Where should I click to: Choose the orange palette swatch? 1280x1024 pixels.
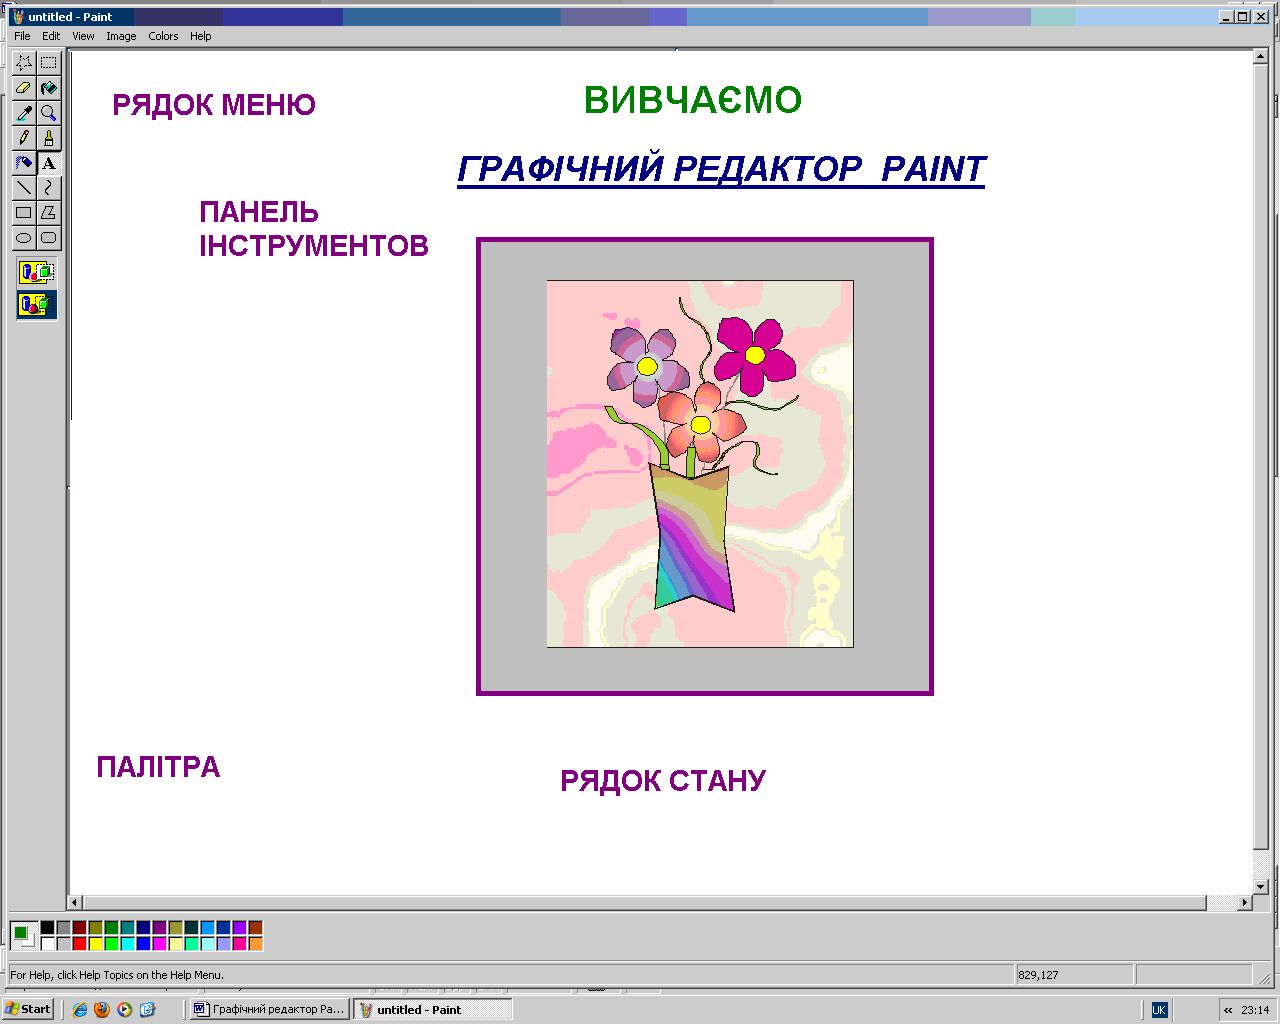coord(256,944)
